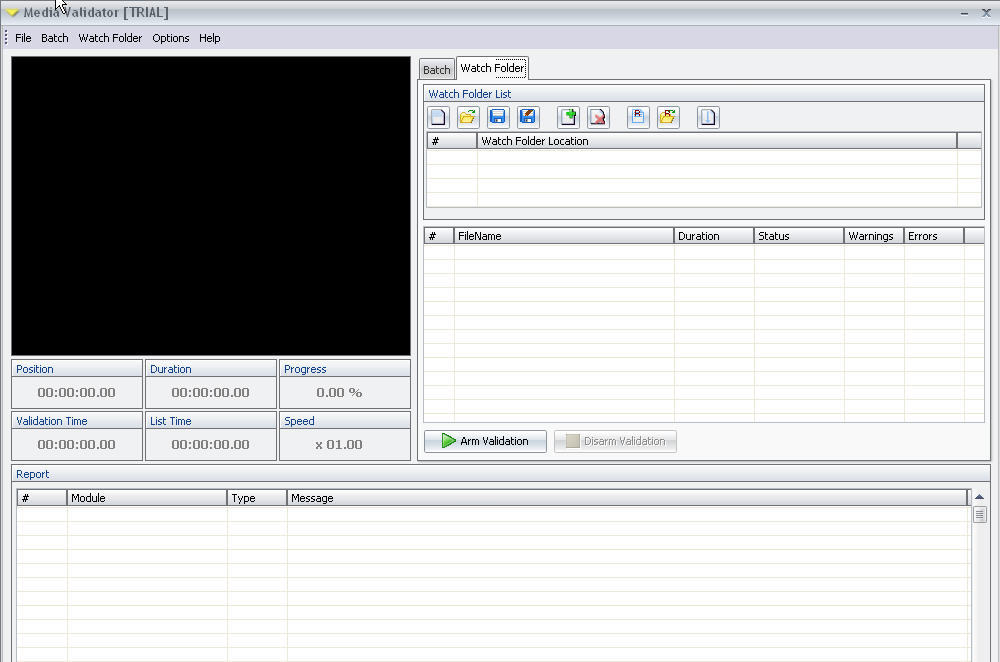Viewport: 1000px width, 662px height.
Task: Click the Duration column header in file list
Action: point(714,236)
